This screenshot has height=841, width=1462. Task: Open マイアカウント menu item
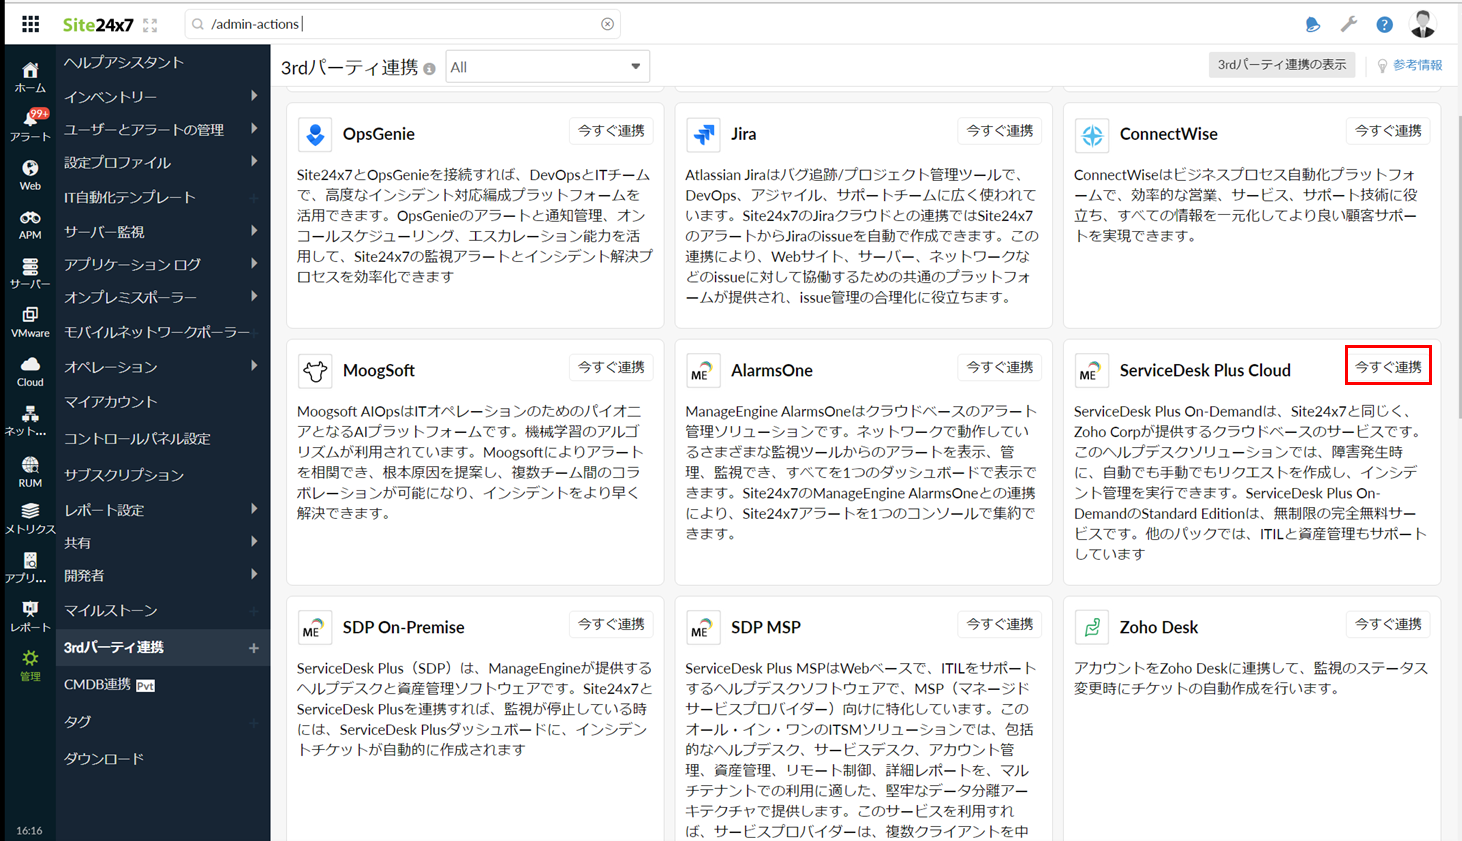click(x=111, y=402)
